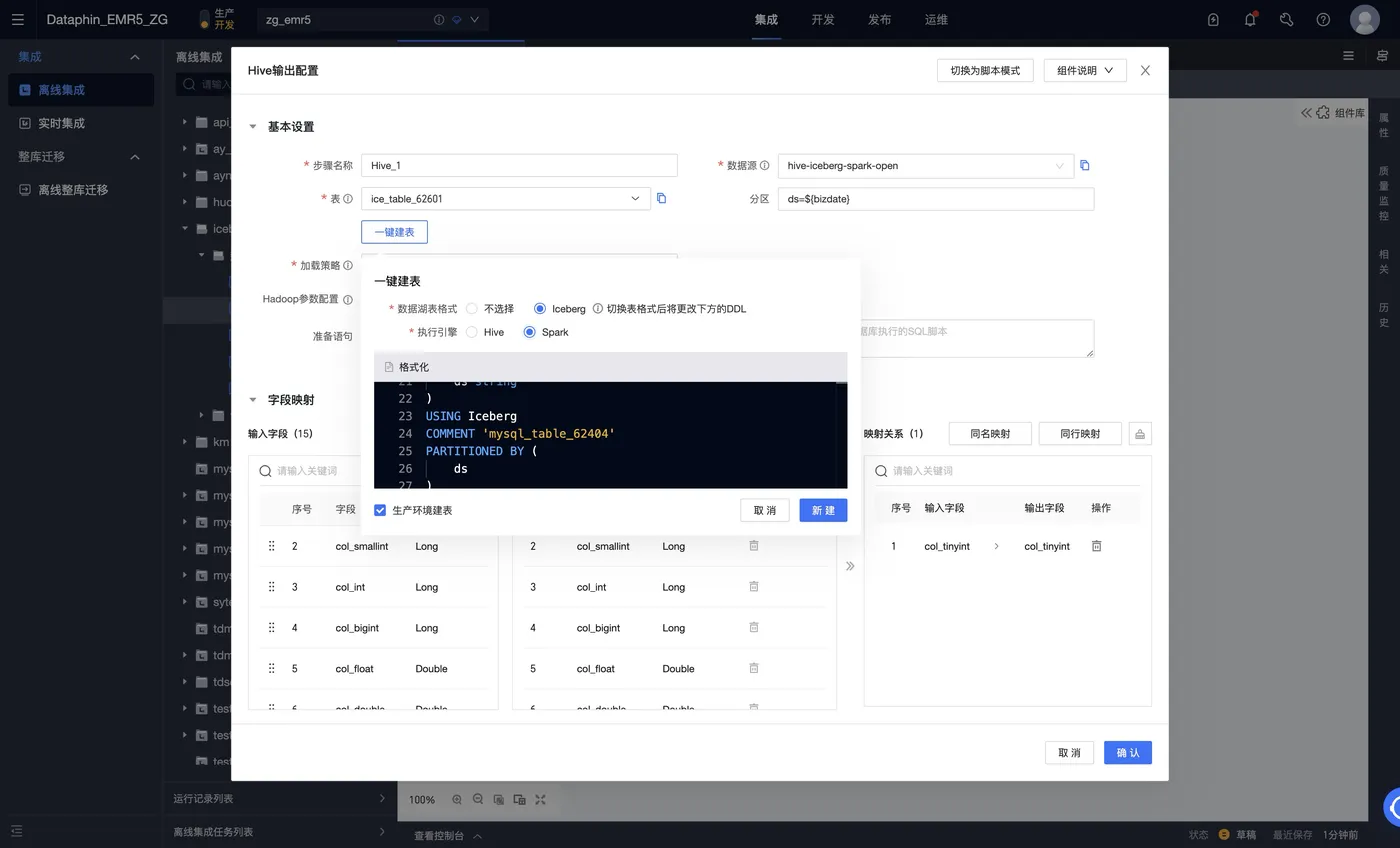The image size is (1400, 848).
Task: Copy the data source name icon
Action: tap(1085, 166)
